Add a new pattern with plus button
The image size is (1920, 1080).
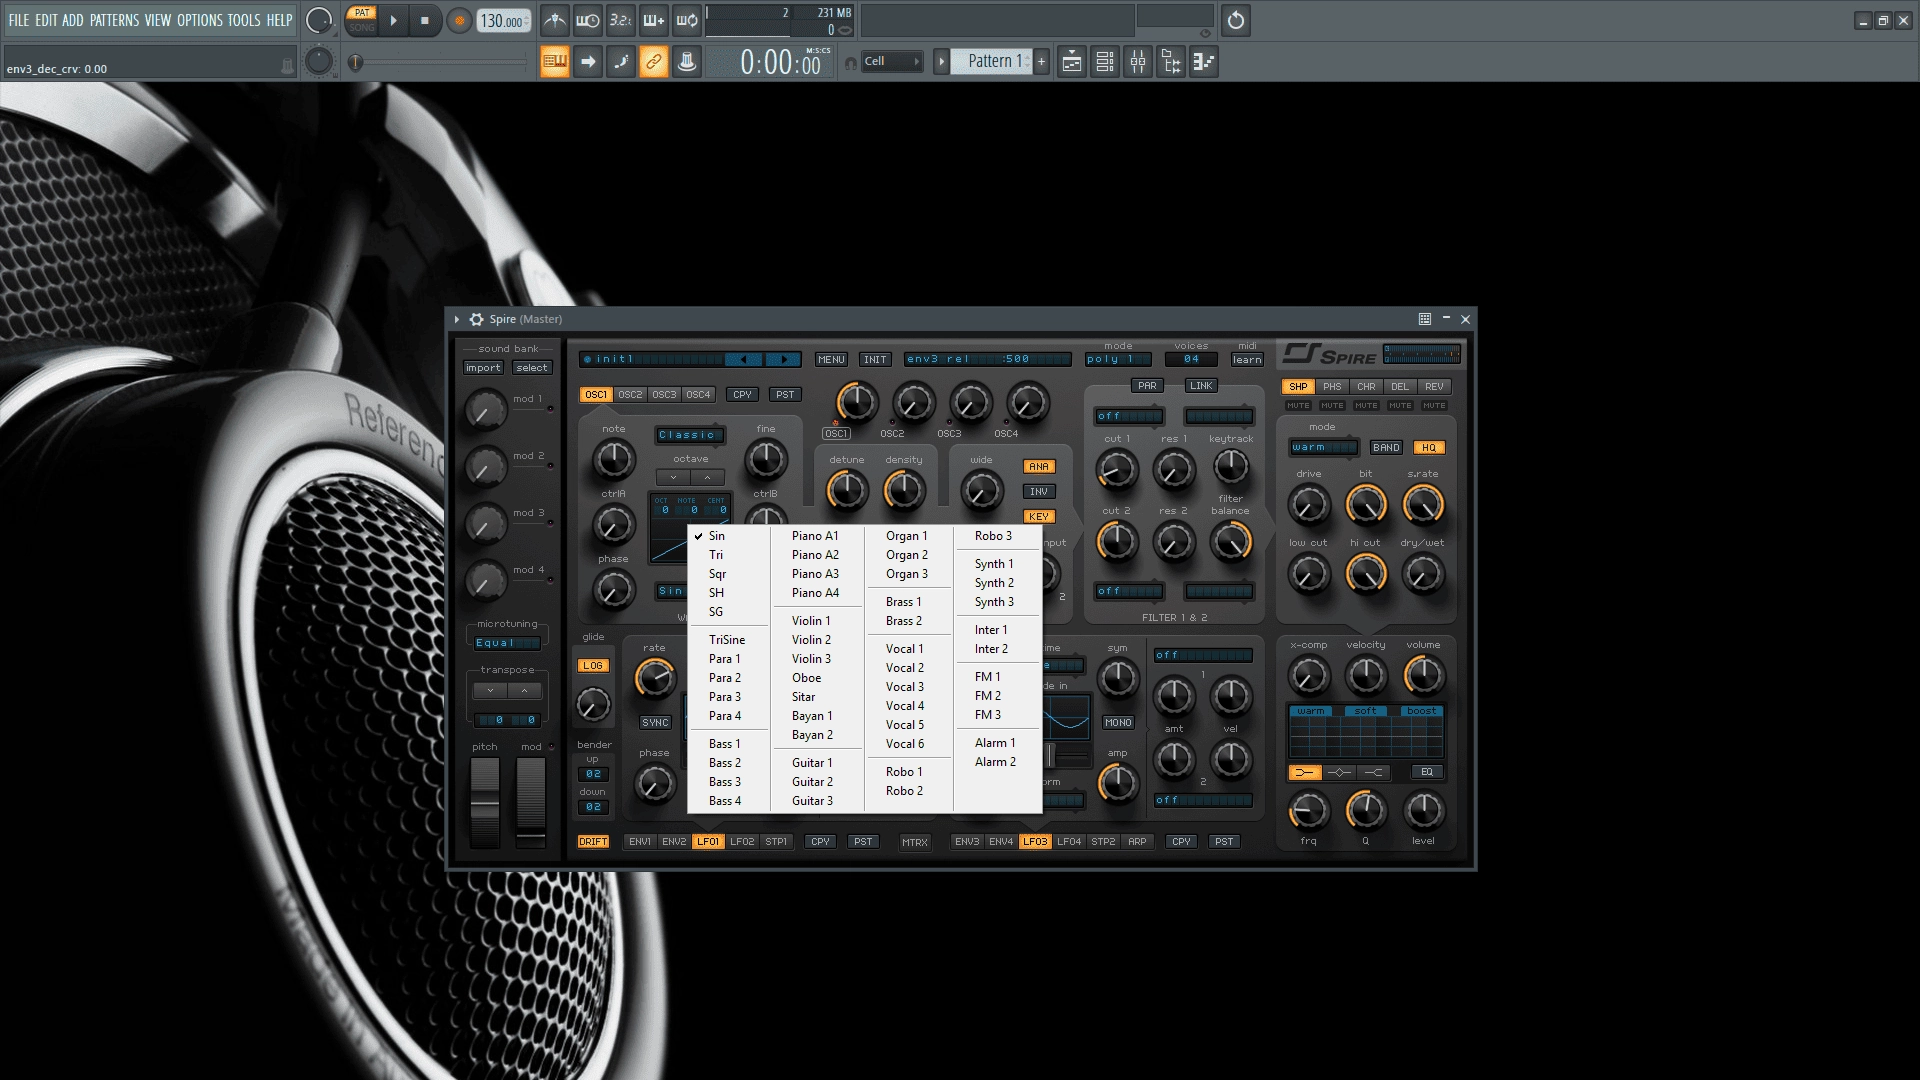click(x=1041, y=62)
